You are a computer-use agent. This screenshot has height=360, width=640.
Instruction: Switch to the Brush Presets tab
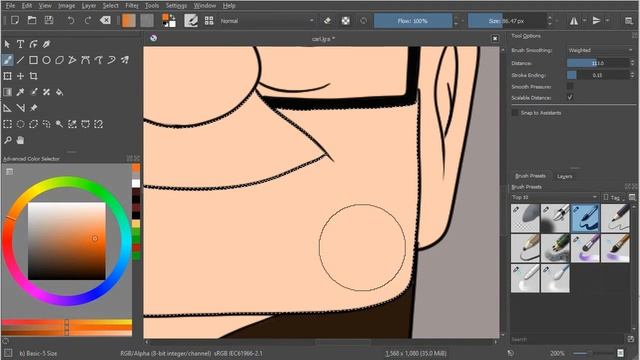pyautogui.click(x=530, y=176)
